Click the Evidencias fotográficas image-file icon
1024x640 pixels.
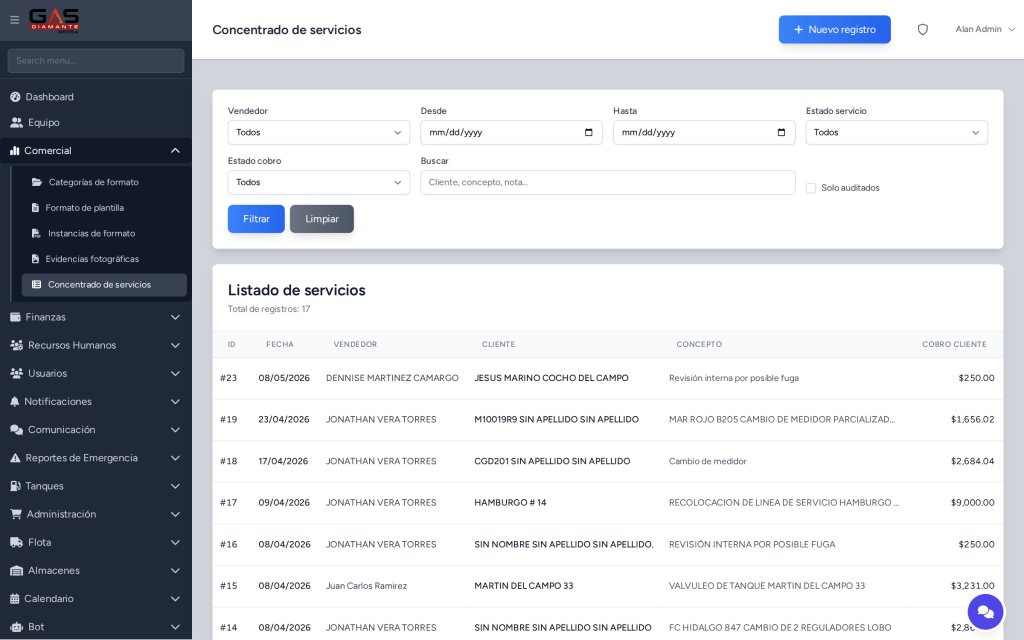(x=35, y=259)
